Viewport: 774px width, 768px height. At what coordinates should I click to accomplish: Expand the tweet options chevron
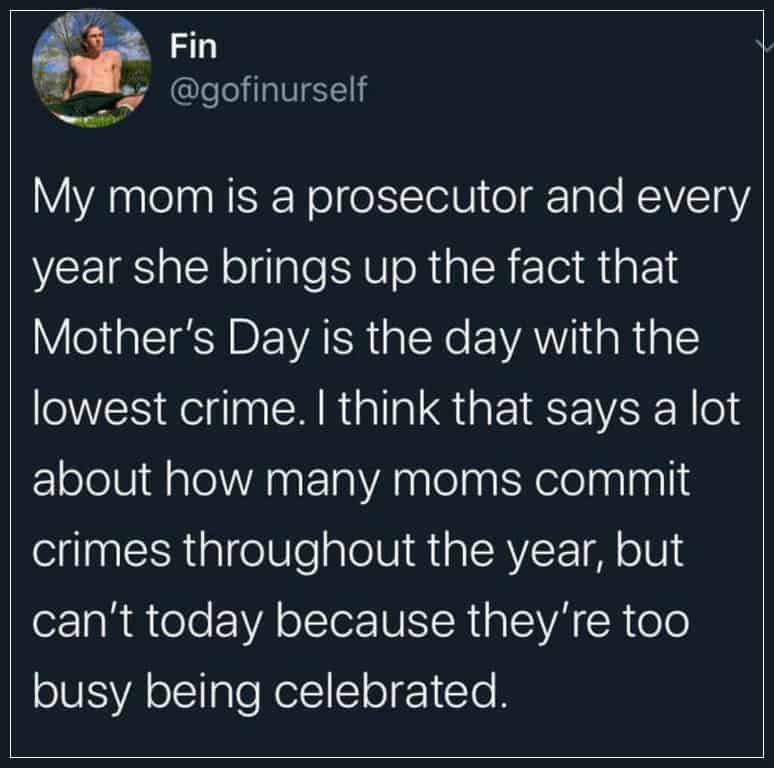coord(765,45)
